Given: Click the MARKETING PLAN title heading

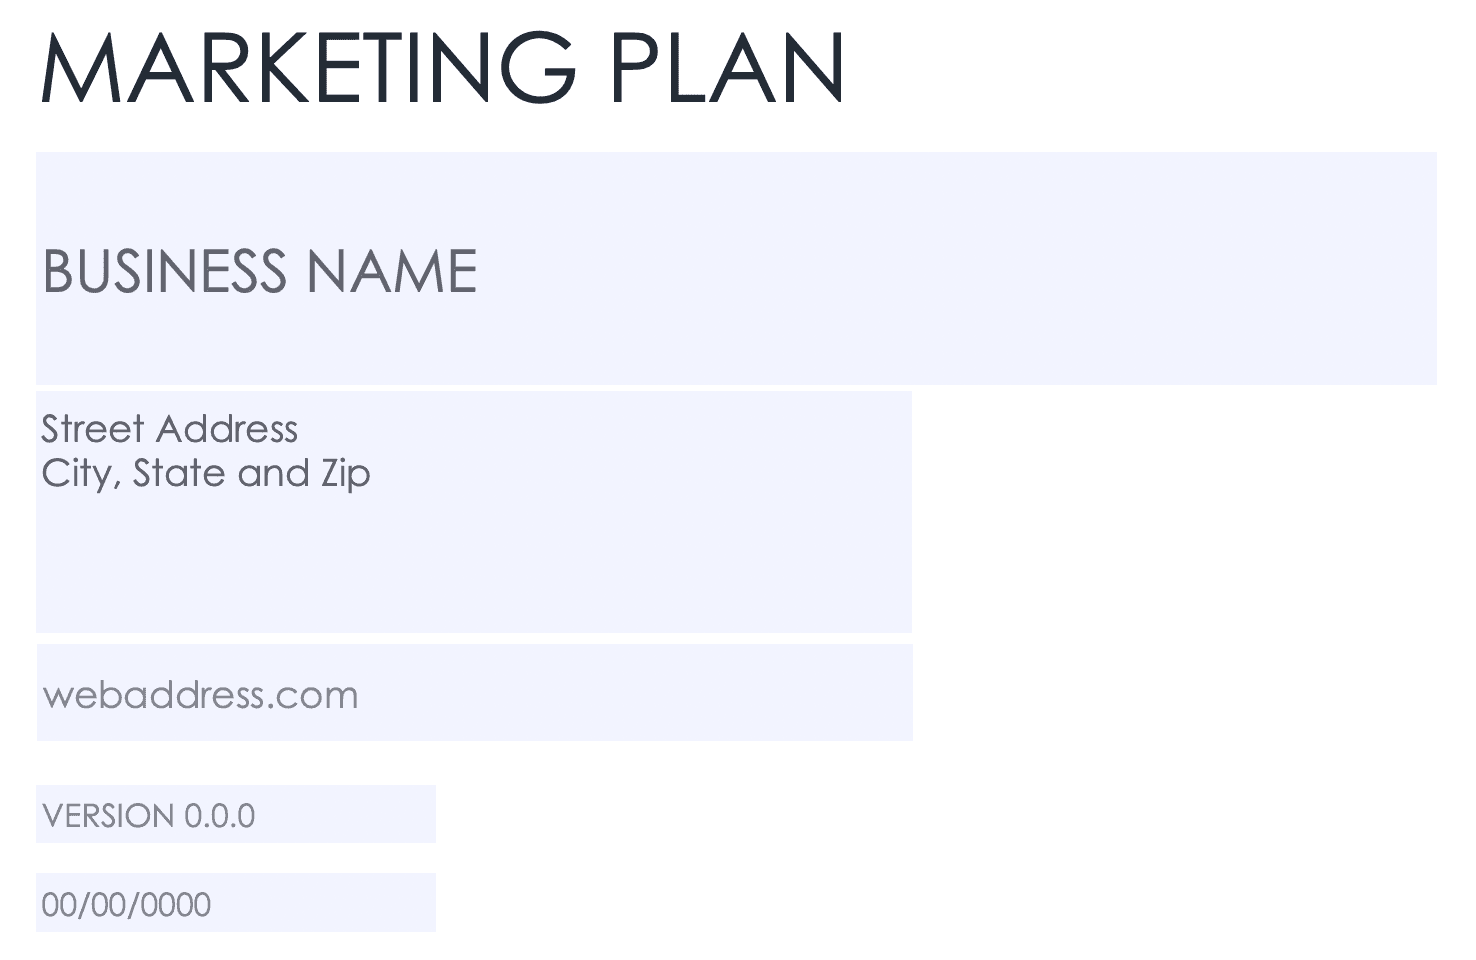Looking at the screenshot, I should pos(442,68).
